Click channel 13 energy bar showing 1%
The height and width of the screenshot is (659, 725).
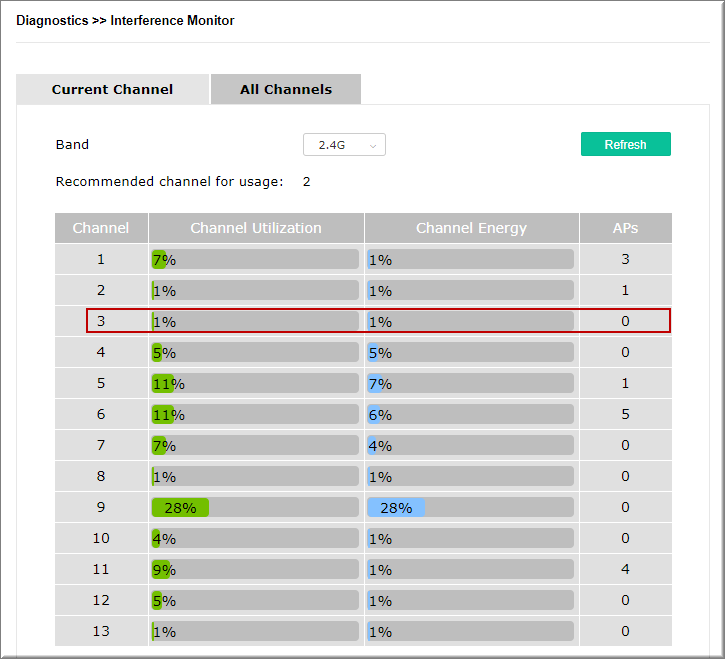click(x=471, y=631)
